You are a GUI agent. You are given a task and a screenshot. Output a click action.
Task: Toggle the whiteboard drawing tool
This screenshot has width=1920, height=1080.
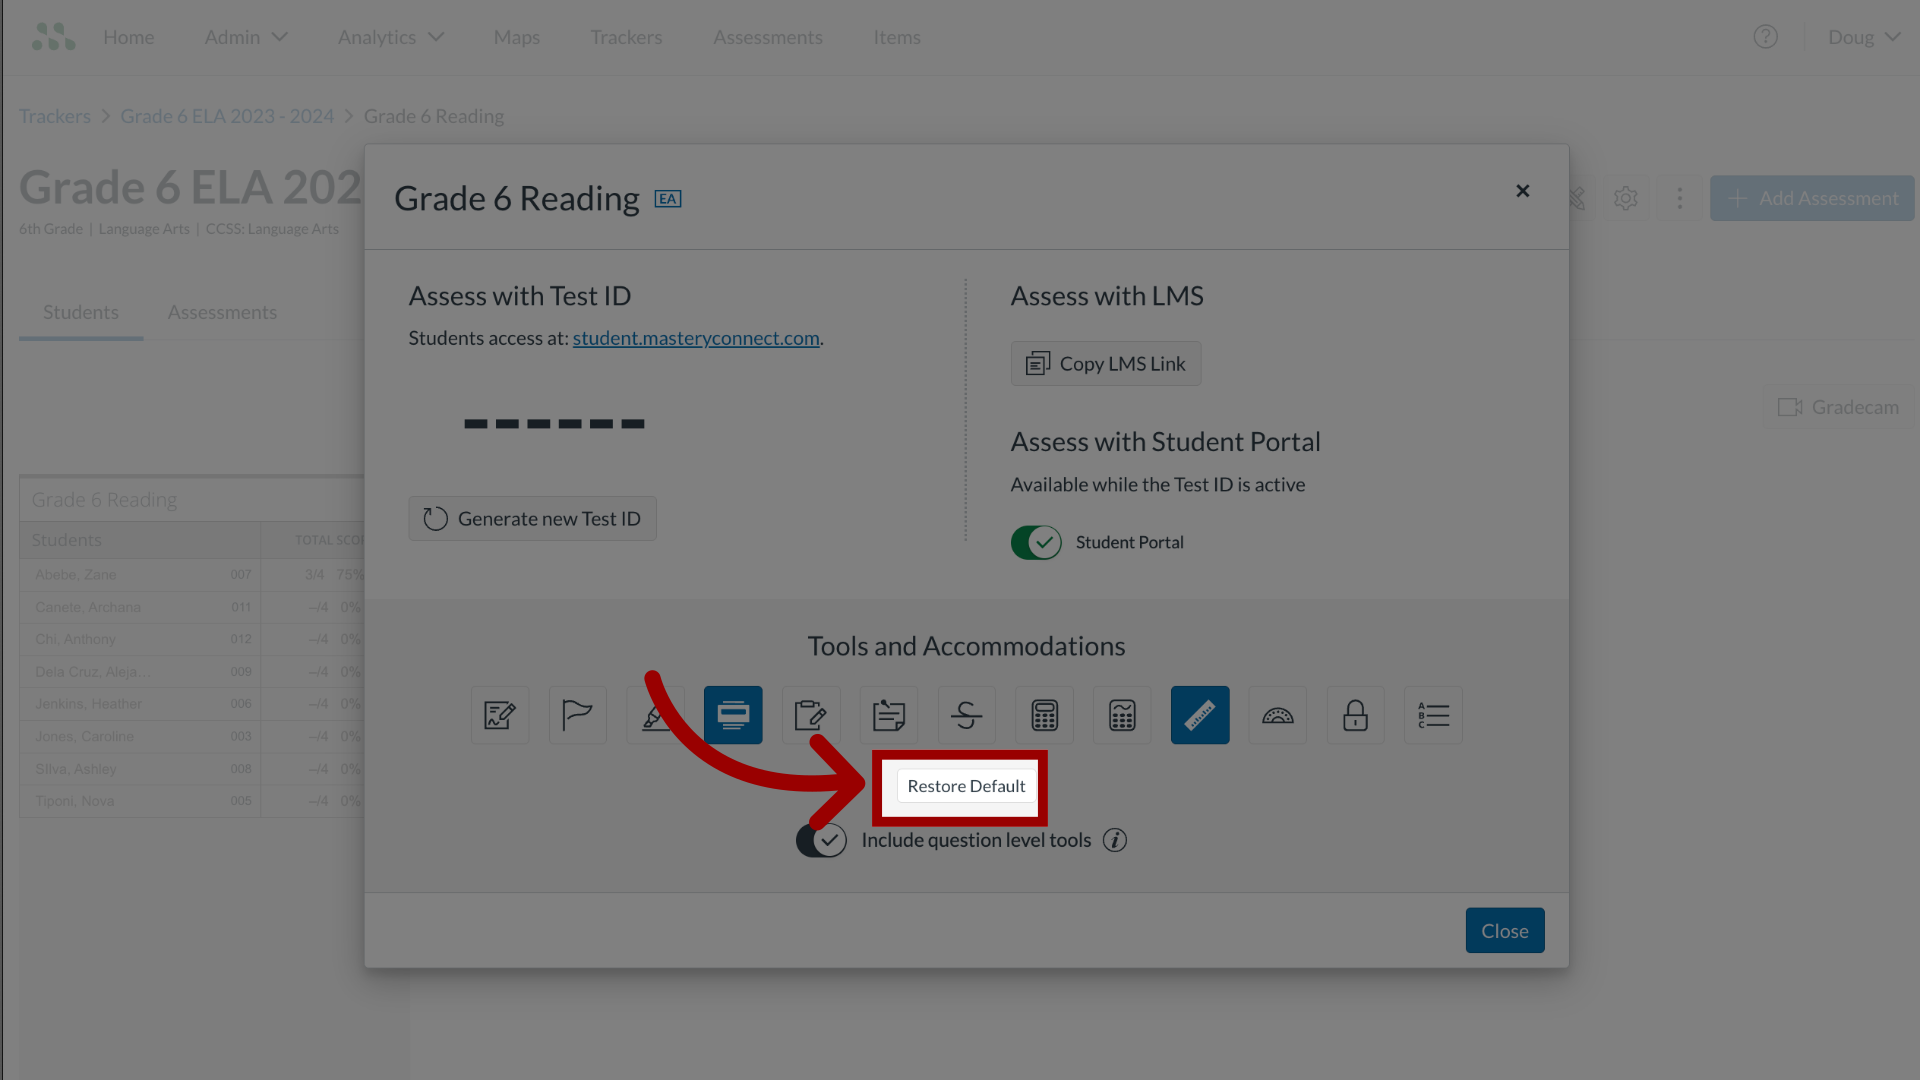point(500,715)
